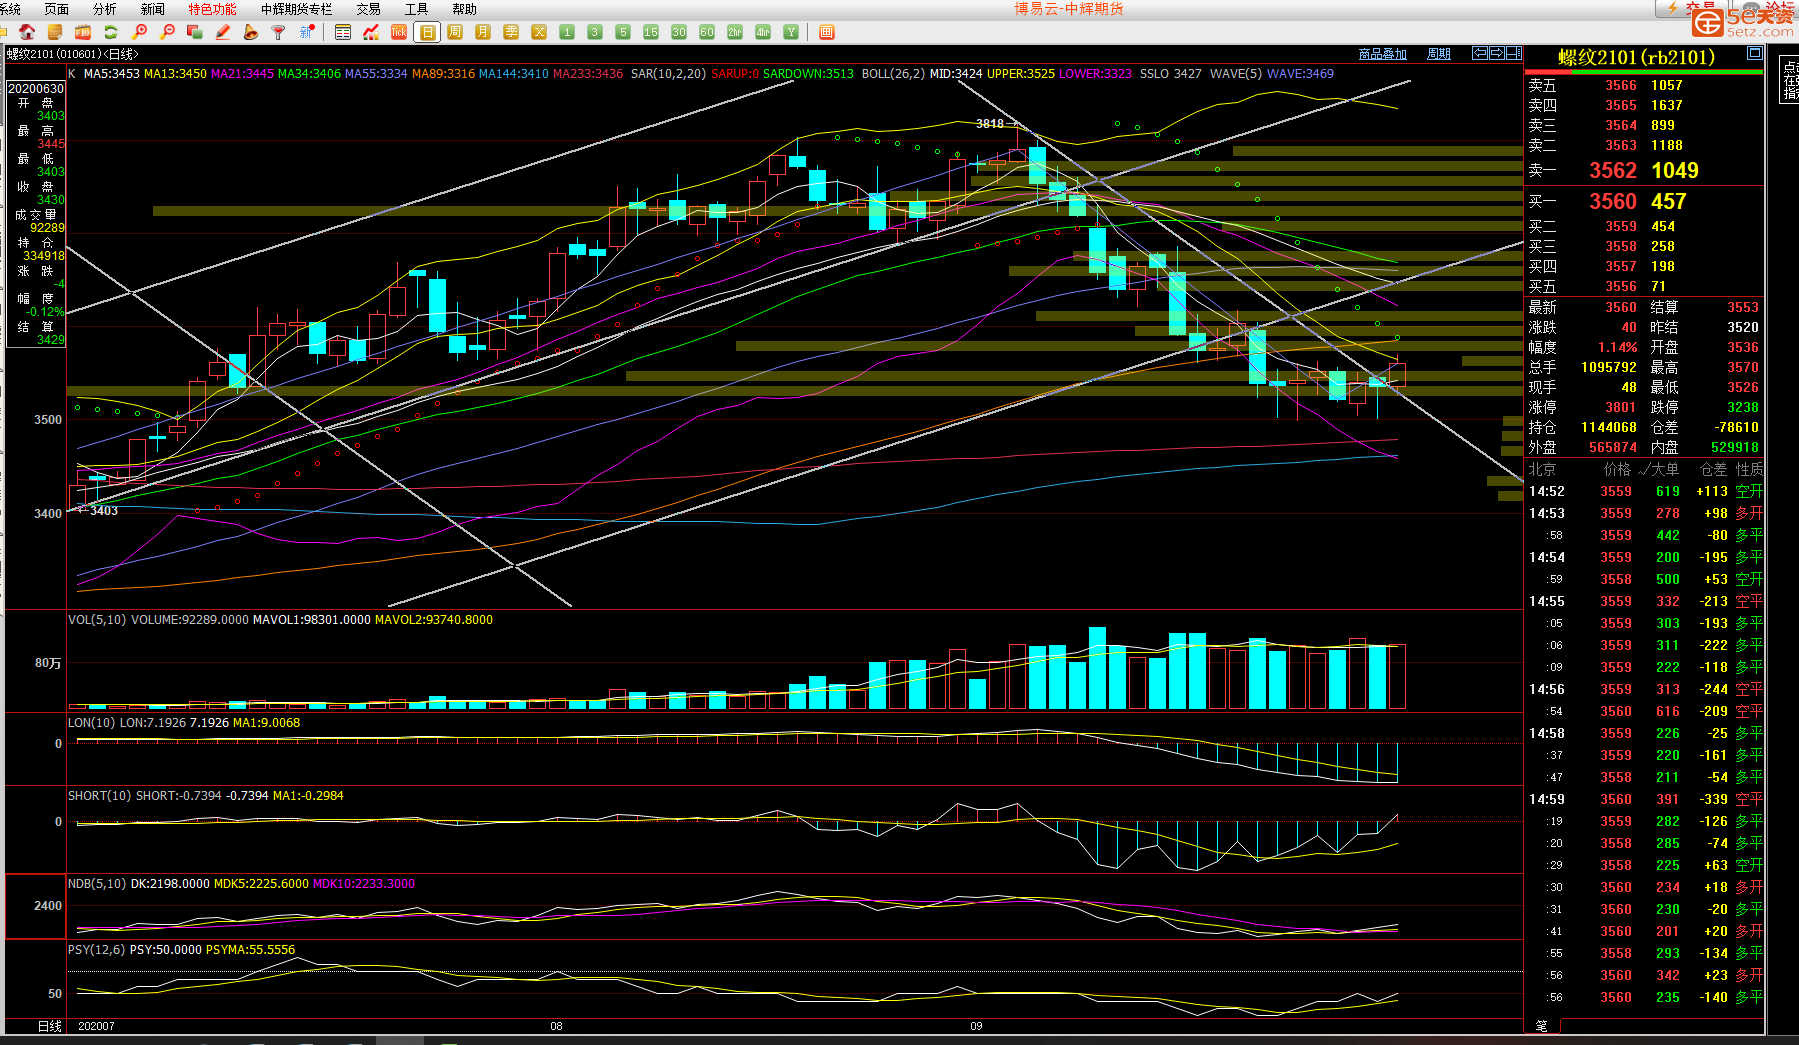Click the alert horn icon
Screen dimensions: 1799x1045
[x=251, y=32]
